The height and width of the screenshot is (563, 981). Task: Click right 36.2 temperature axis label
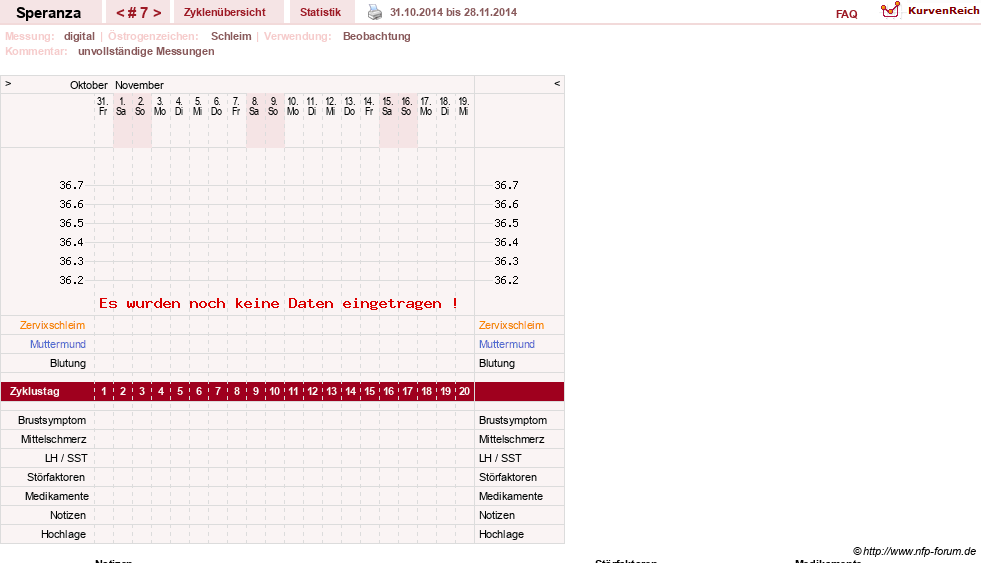506,280
